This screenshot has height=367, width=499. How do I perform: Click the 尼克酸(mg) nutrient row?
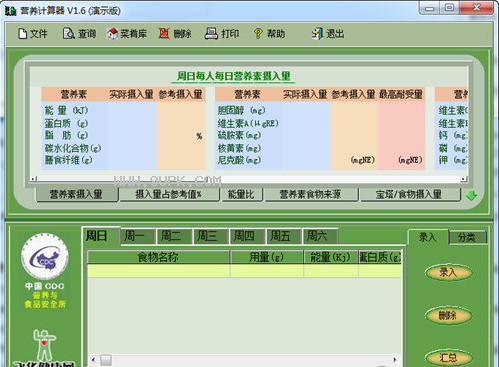239,160
